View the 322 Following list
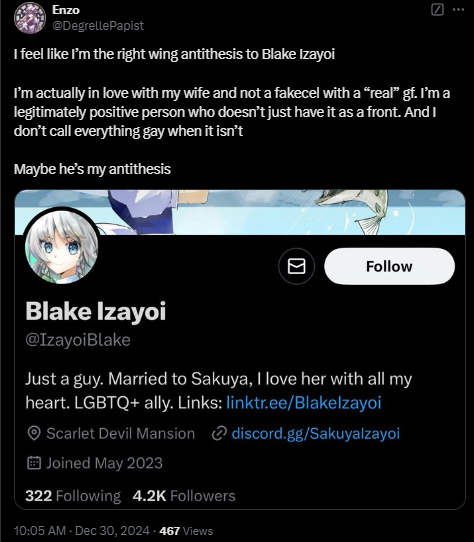This screenshot has height=542, width=474. 73,496
